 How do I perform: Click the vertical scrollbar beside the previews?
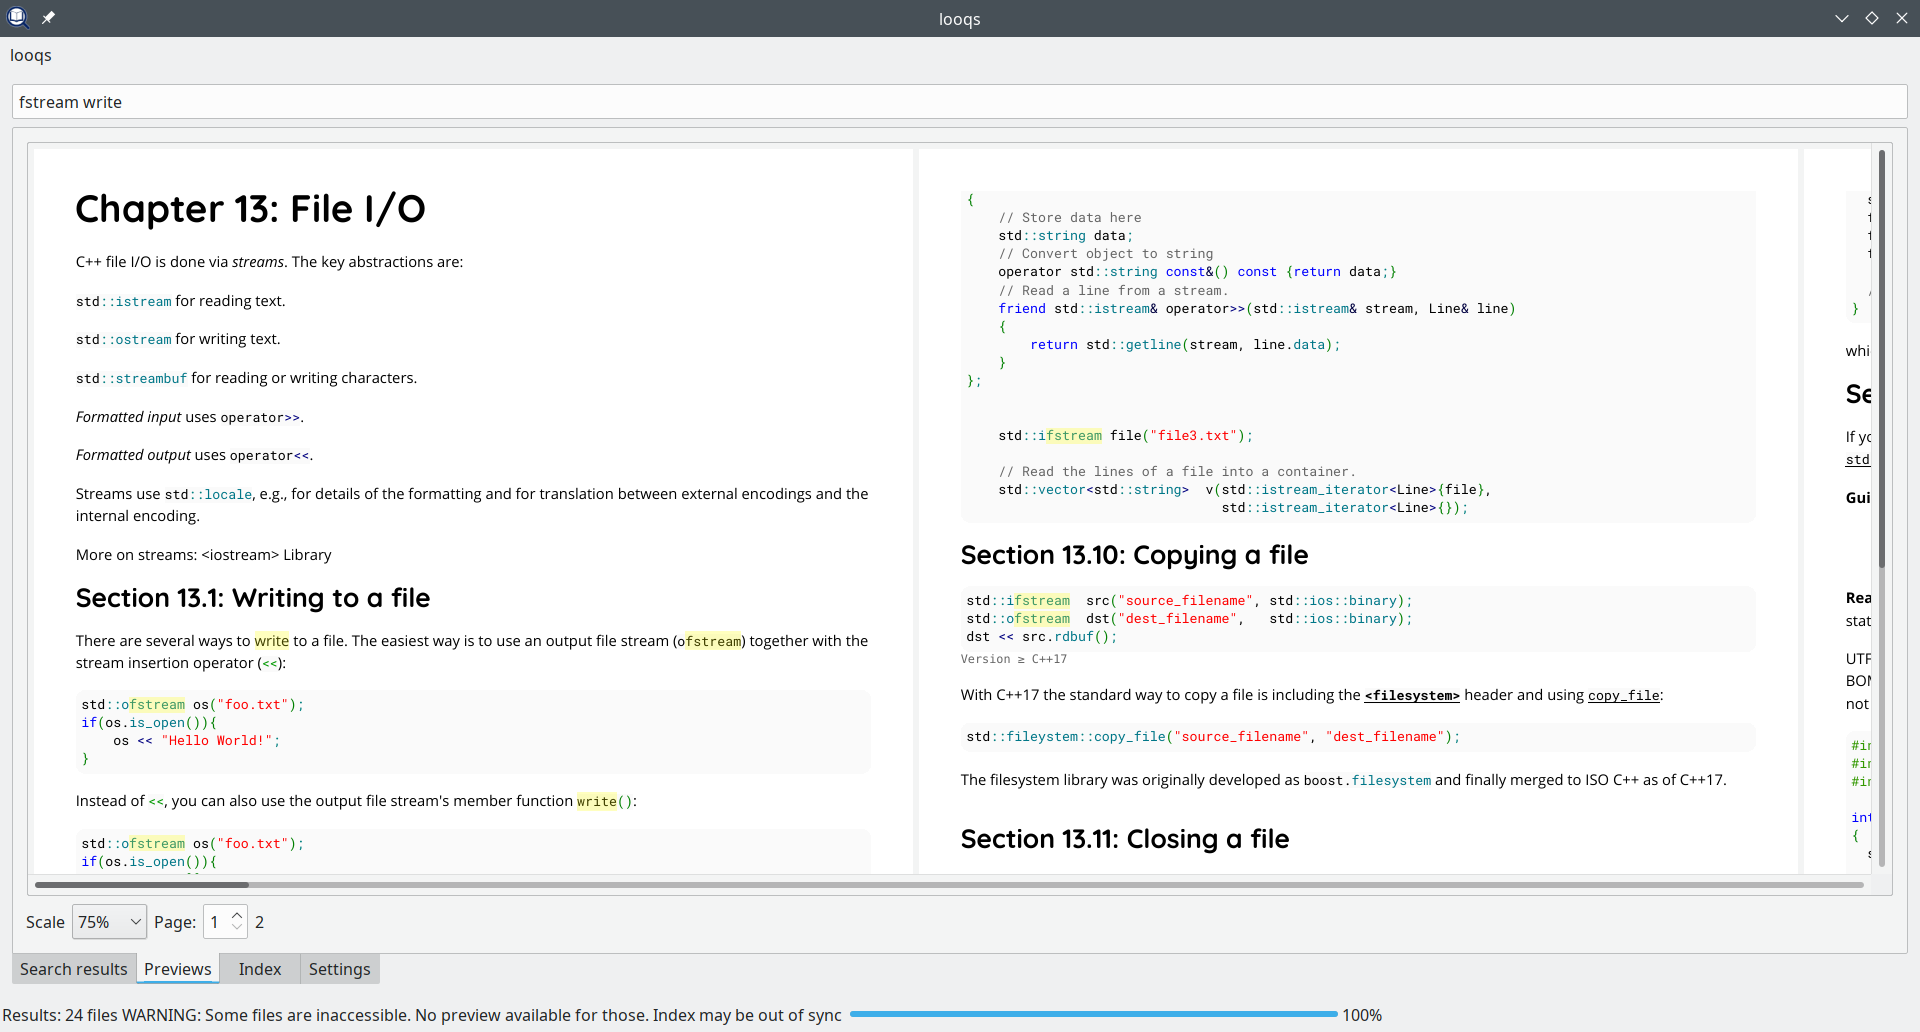pos(1882,508)
